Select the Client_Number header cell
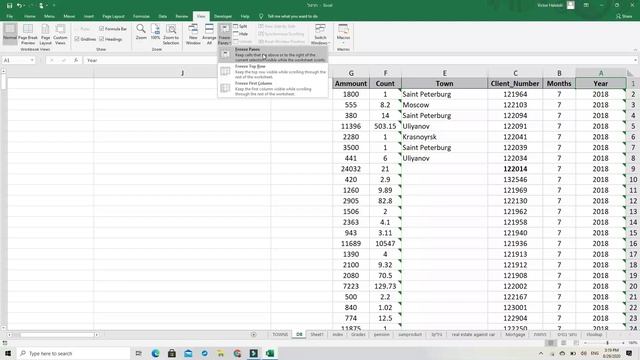This screenshot has width=640, height=360. [x=515, y=83]
